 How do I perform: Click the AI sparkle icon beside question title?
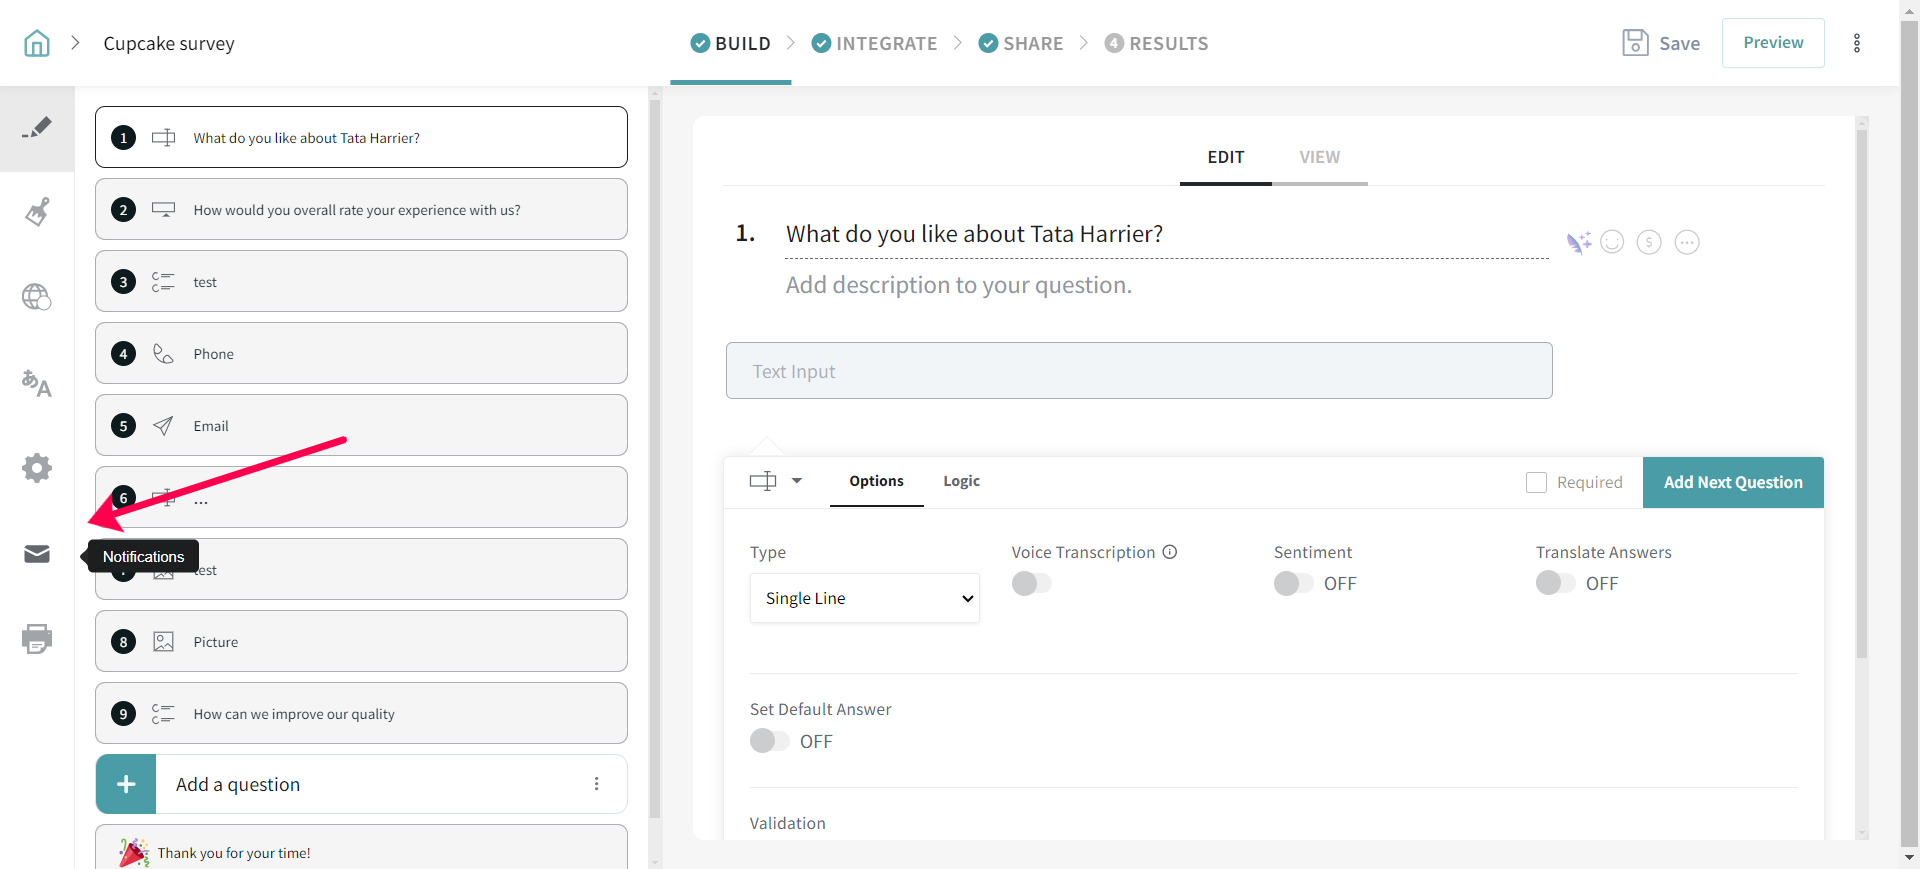coord(1578,242)
